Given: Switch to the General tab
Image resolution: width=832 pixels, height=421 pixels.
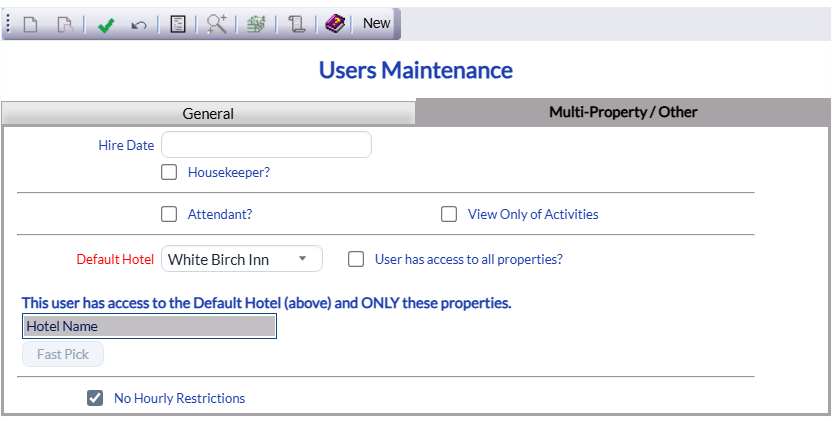Looking at the screenshot, I should pos(208,113).
